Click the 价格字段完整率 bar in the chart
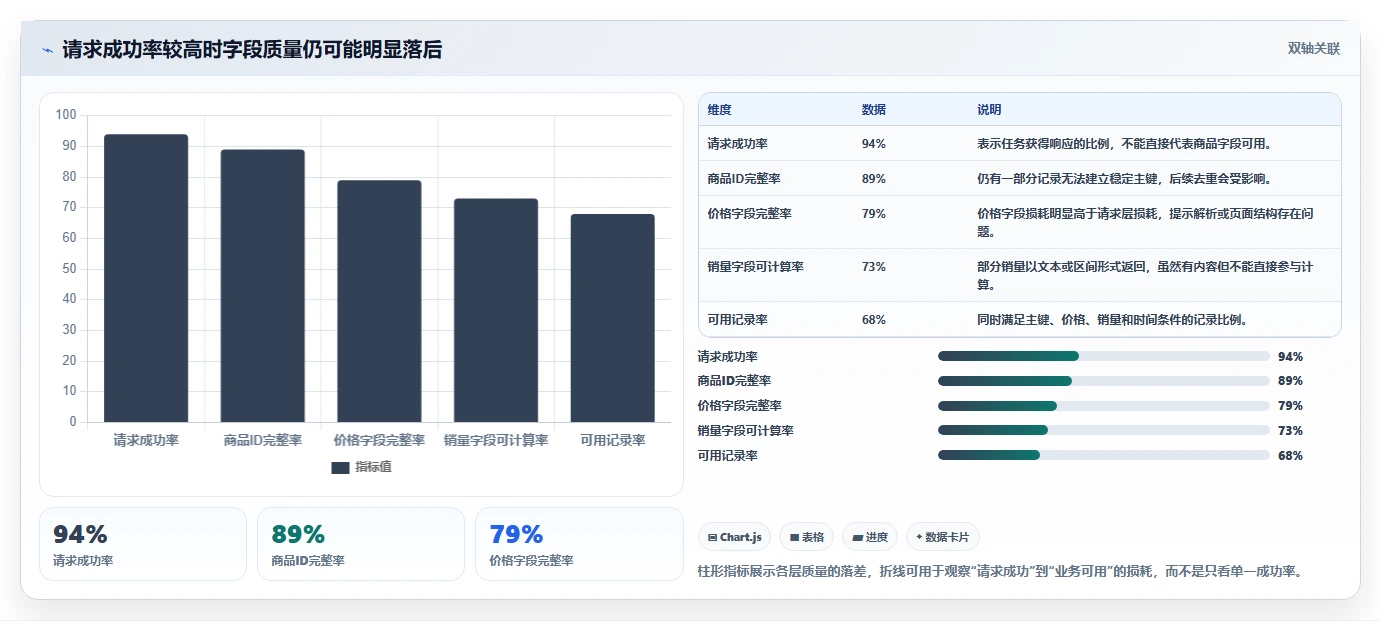 379,301
